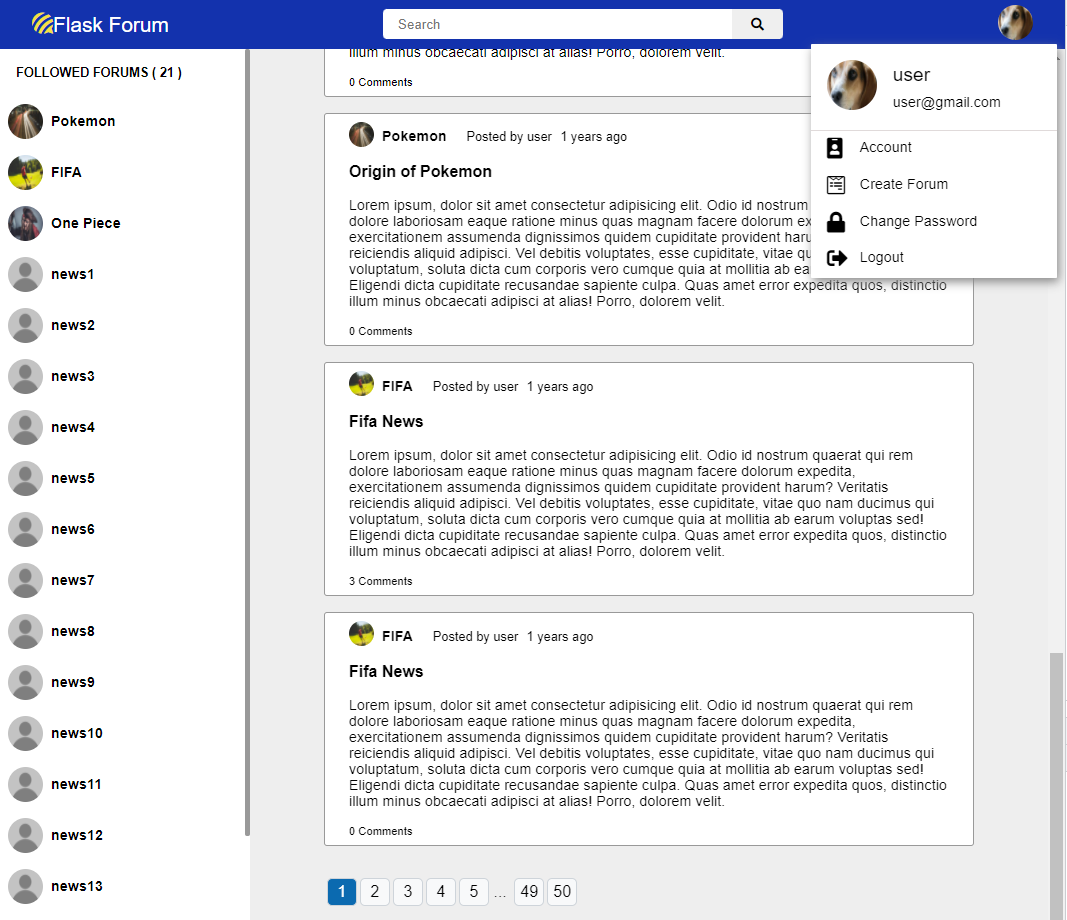The width and height of the screenshot is (1067, 920).
Task: Click the sidebar followed forums scrollbar
Action: click(x=247, y=450)
